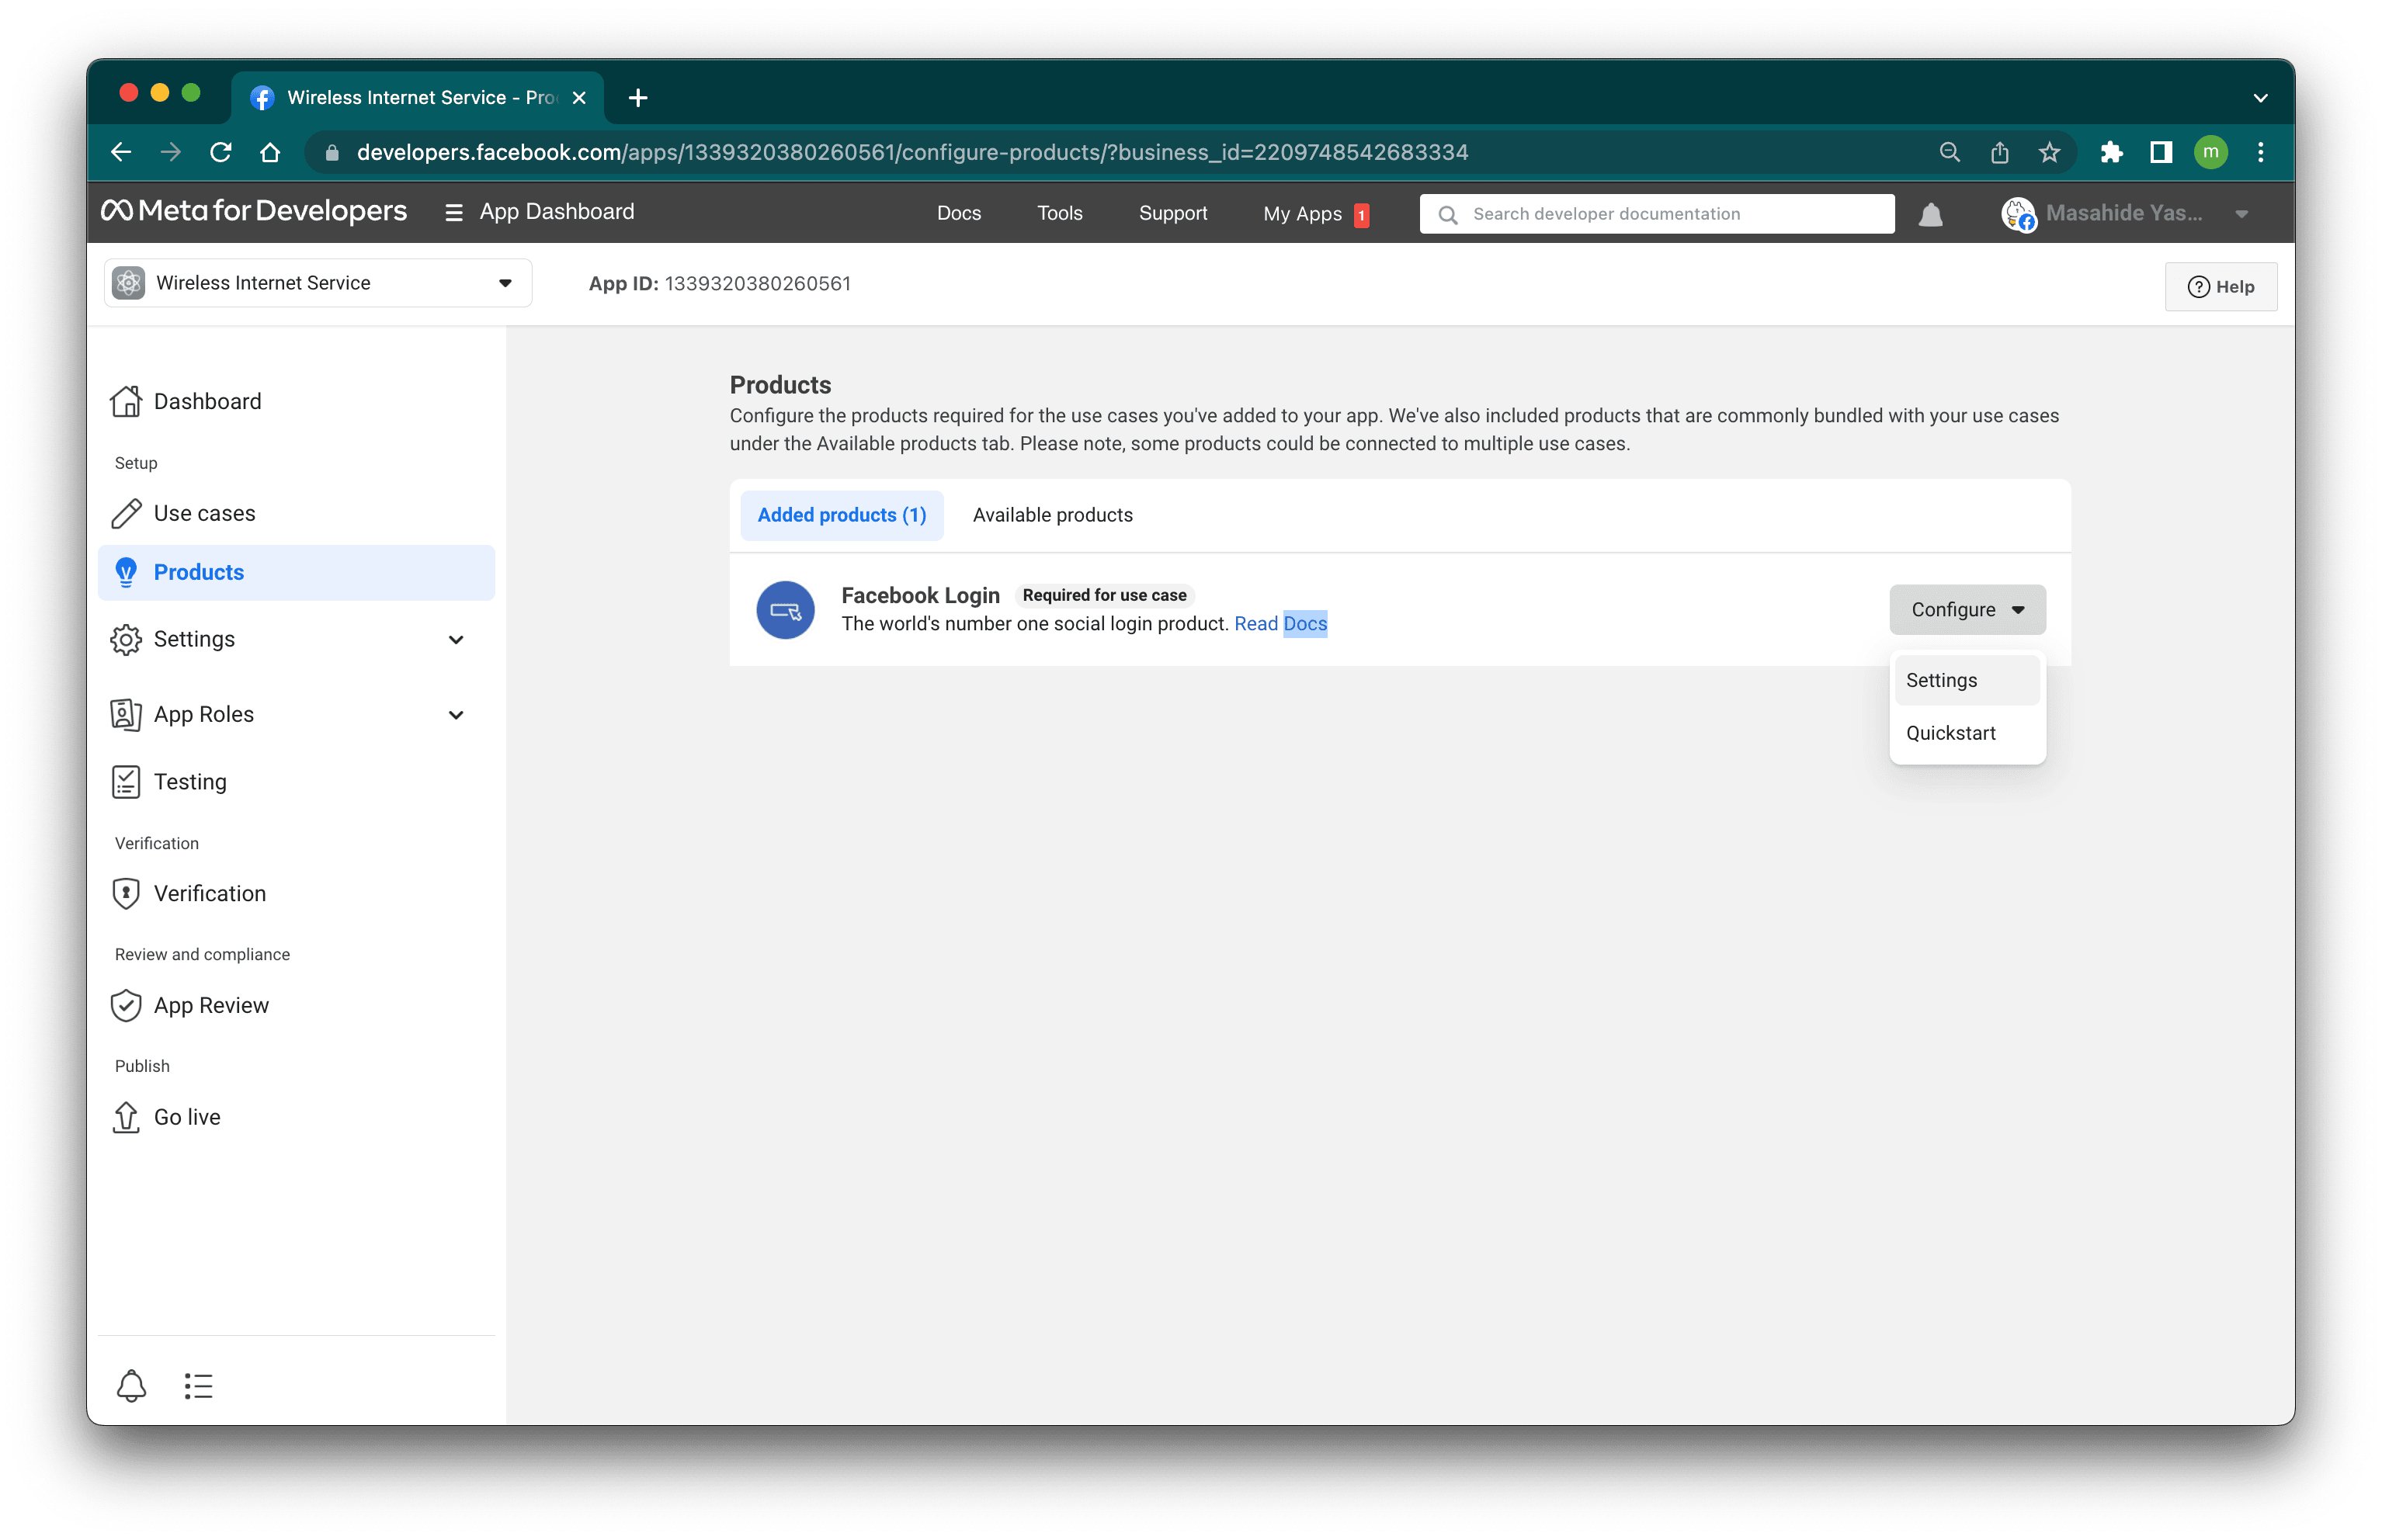Screen dimensions: 2382x1540
Task: Follow the Read Docs link
Action: tap(1280, 624)
